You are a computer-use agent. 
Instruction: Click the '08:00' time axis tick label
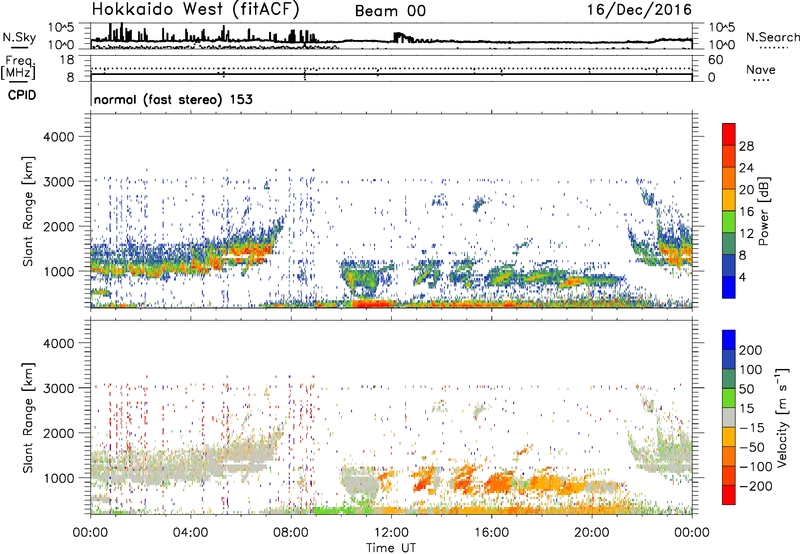point(291,533)
